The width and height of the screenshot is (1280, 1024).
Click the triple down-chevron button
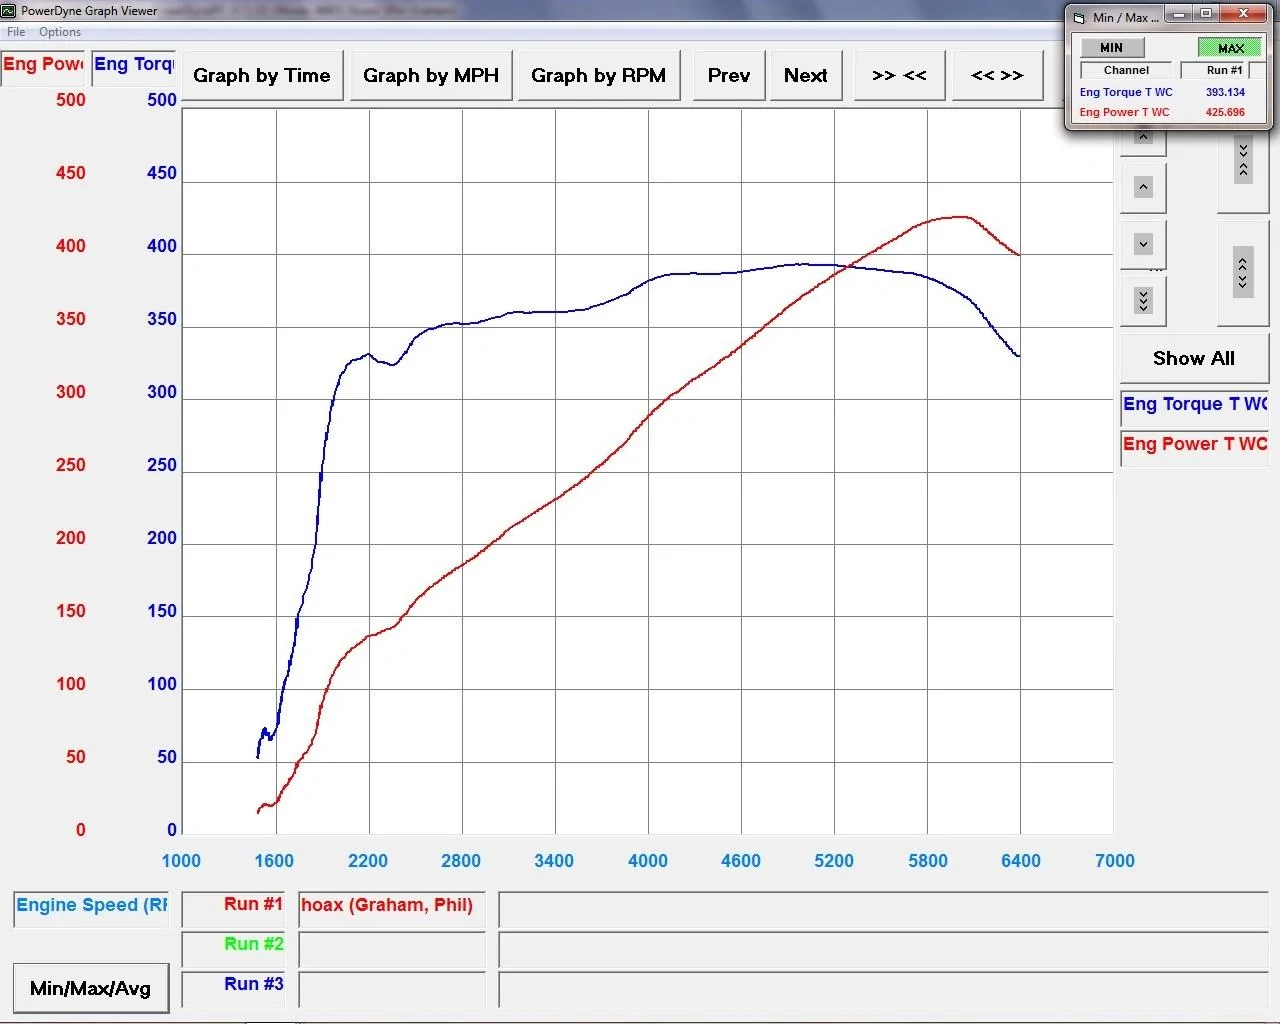[1143, 300]
